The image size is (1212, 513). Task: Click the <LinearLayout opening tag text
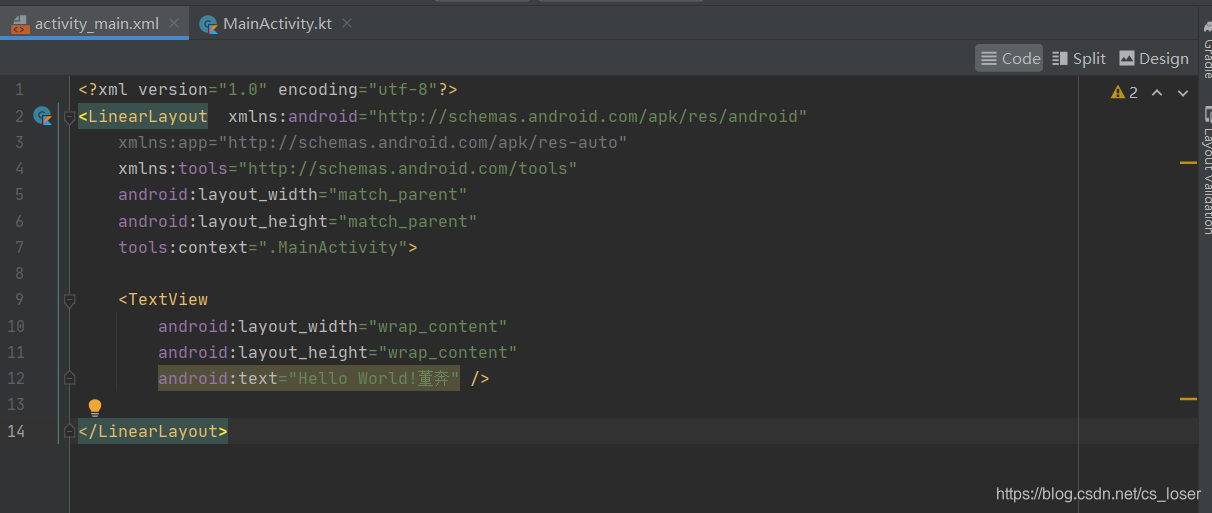pyautogui.click(x=143, y=117)
